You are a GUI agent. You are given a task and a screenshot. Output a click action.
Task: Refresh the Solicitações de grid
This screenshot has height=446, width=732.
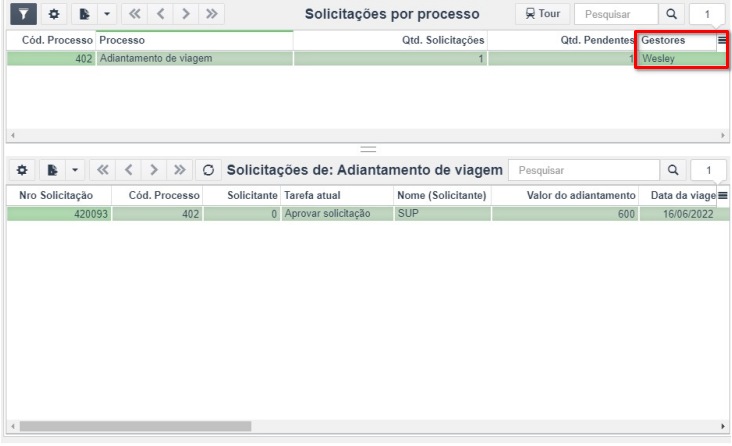[x=208, y=170]
